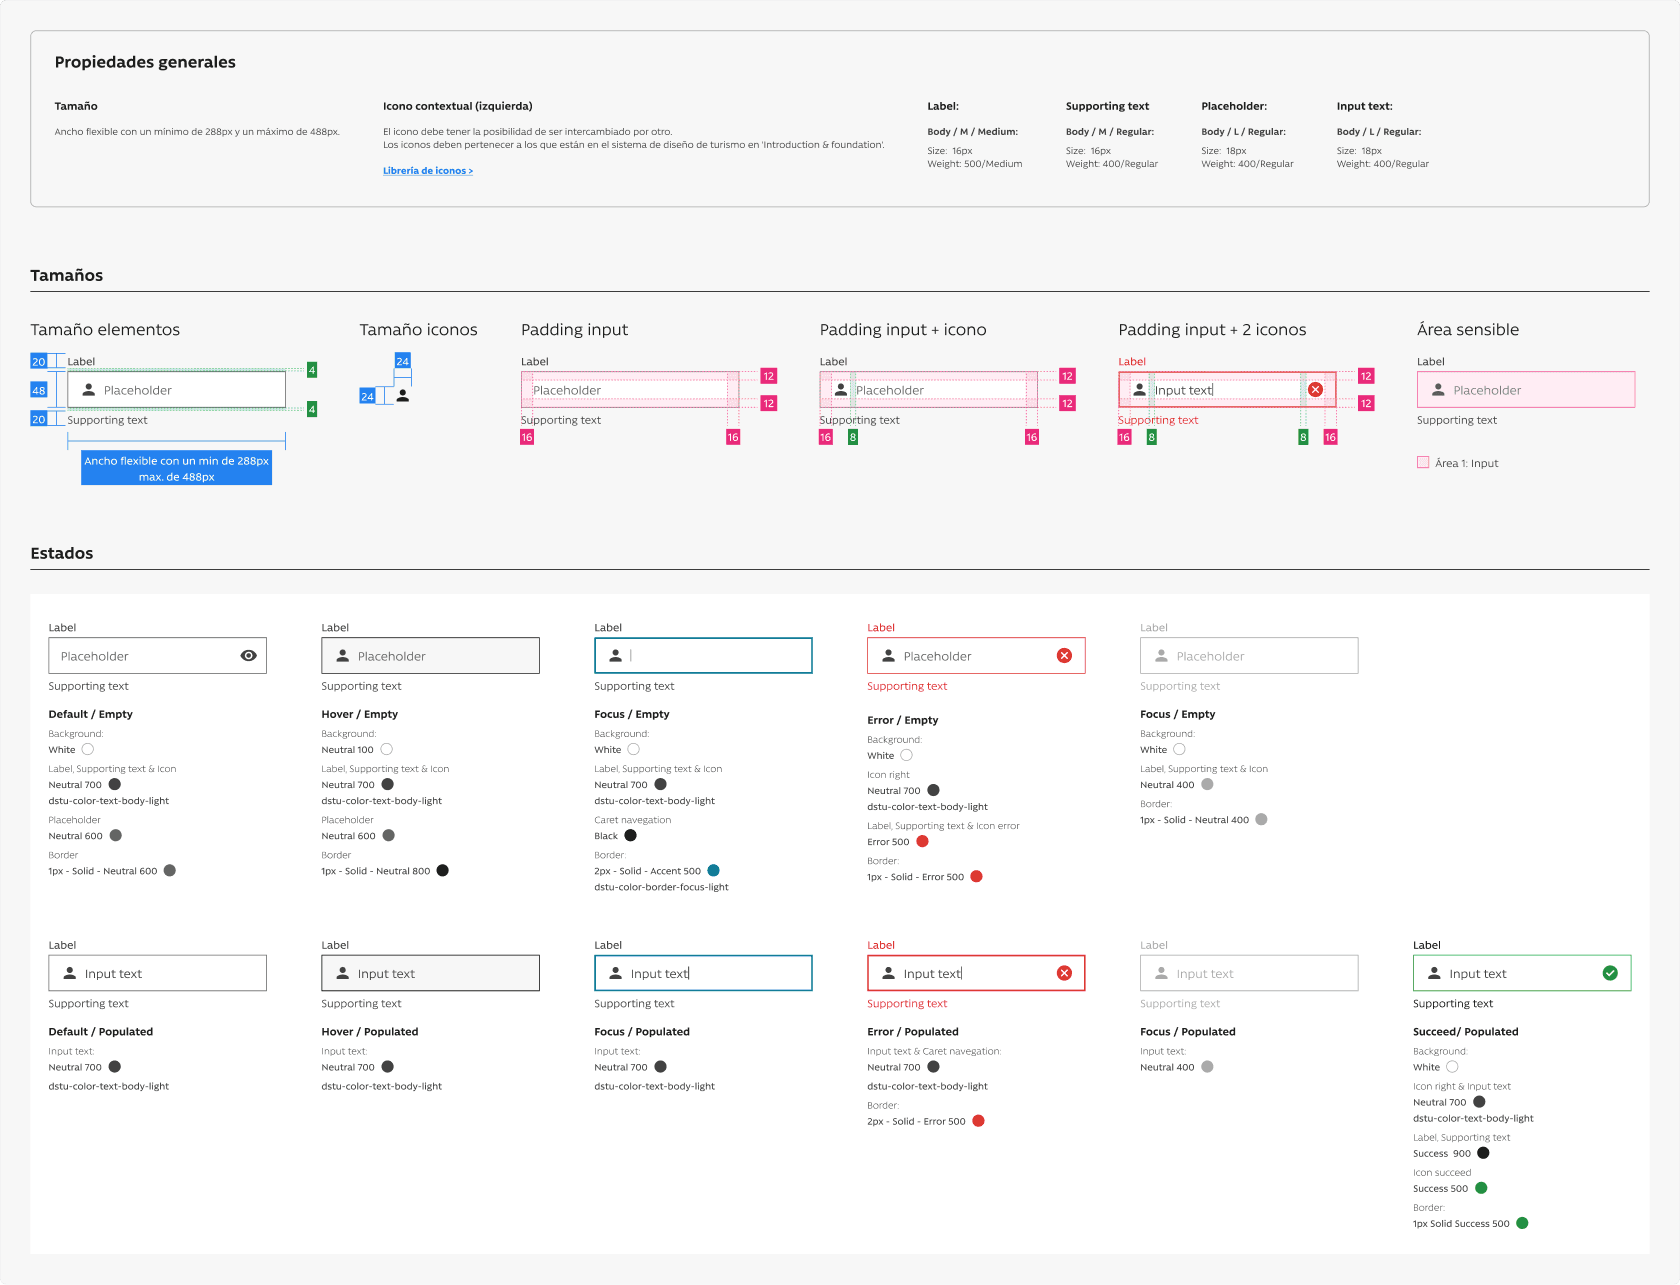Click the 'Body / M / Medium:' label text
Viewport: 1680px width, 1285px height.
tap(972, 132)
